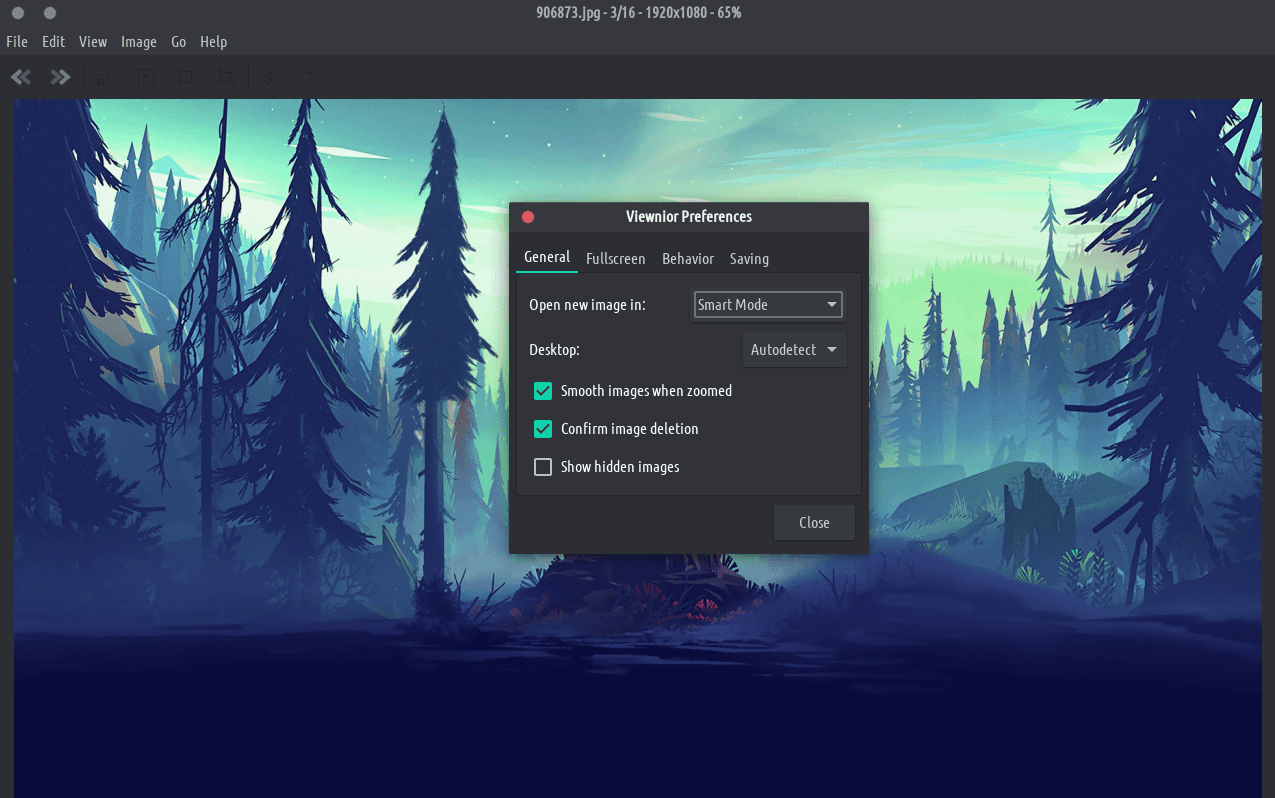Click the zoom out toolbar icon

tap(146, 77)
